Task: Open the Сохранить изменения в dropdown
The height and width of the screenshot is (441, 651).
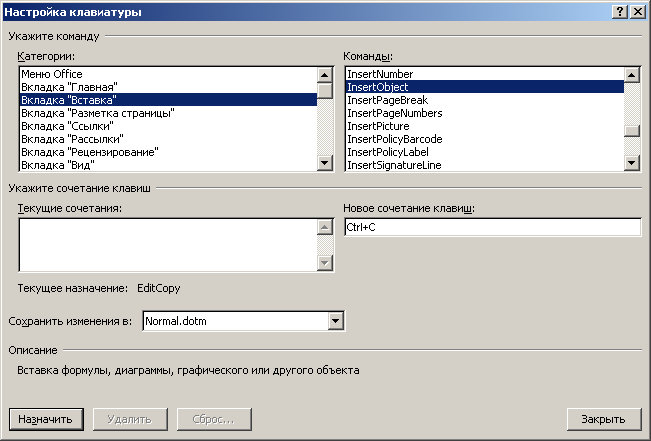Action: 335,321
